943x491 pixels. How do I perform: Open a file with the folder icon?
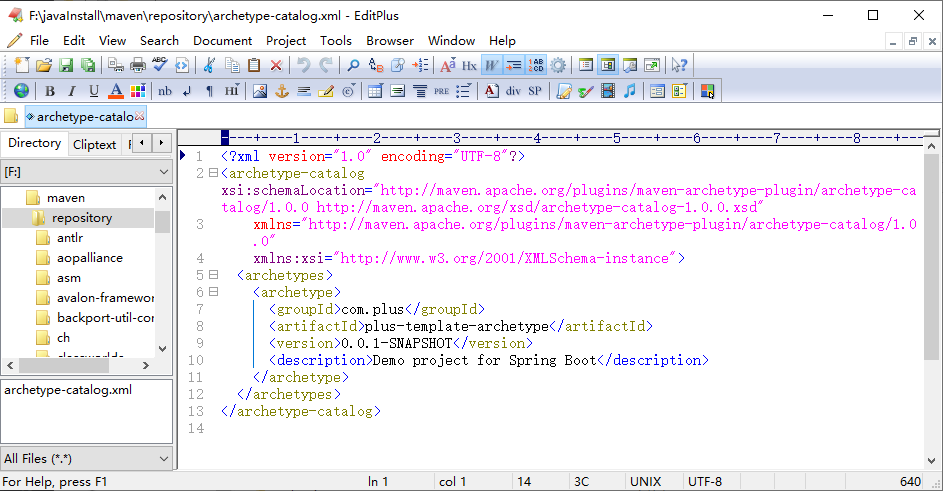pos(43,65)
